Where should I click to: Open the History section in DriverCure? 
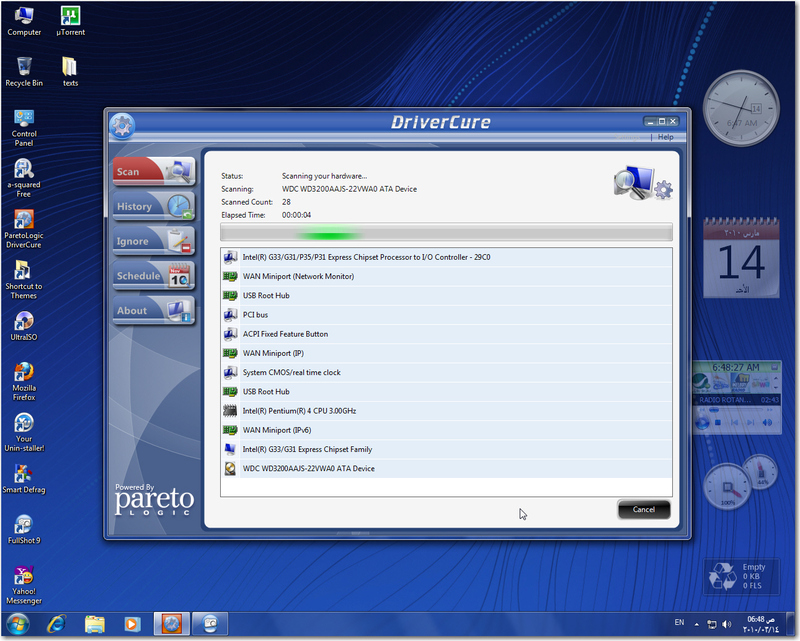pos(154,206)
